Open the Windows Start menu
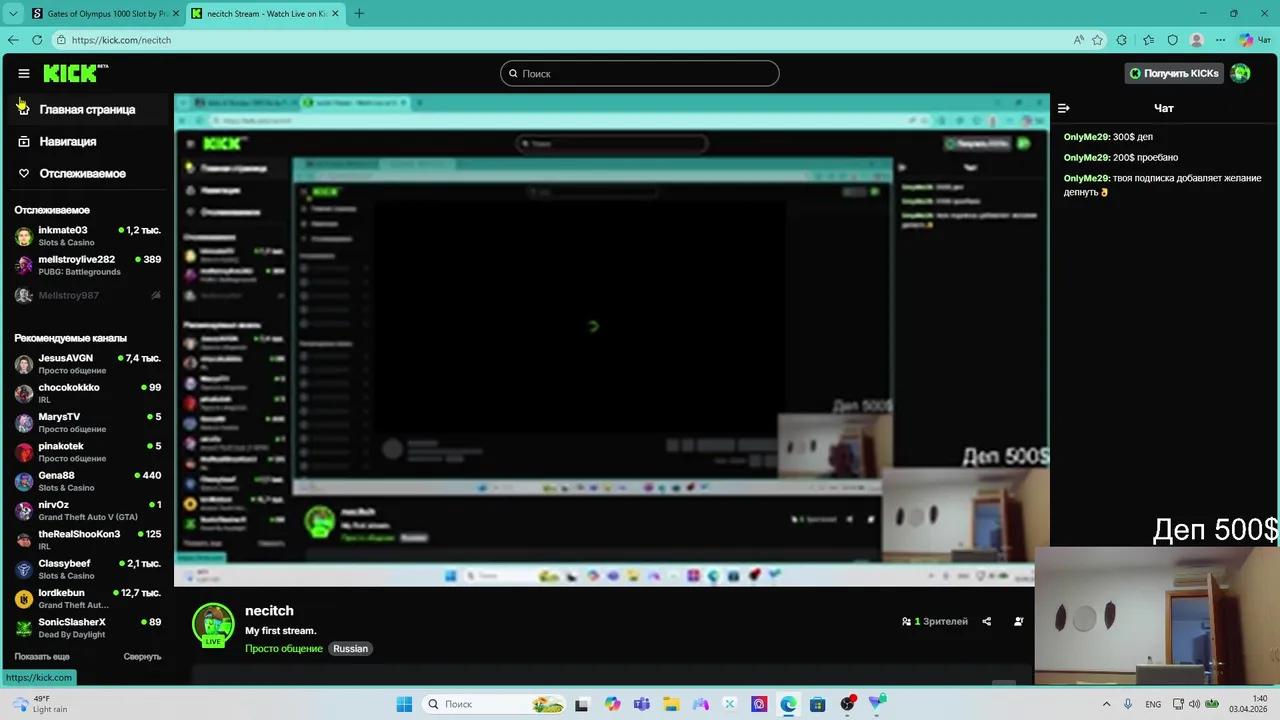 click(404, 704)
